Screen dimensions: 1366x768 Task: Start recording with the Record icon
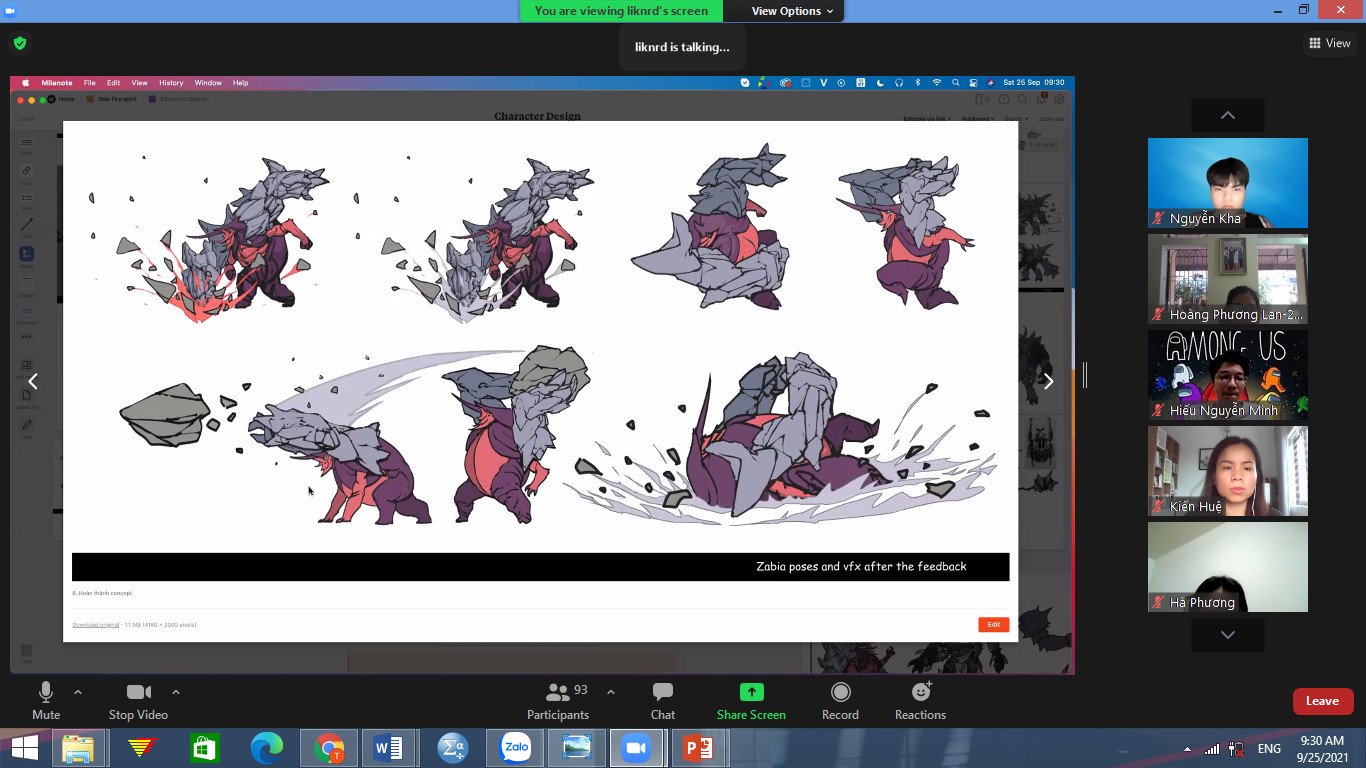pos(841,692)
